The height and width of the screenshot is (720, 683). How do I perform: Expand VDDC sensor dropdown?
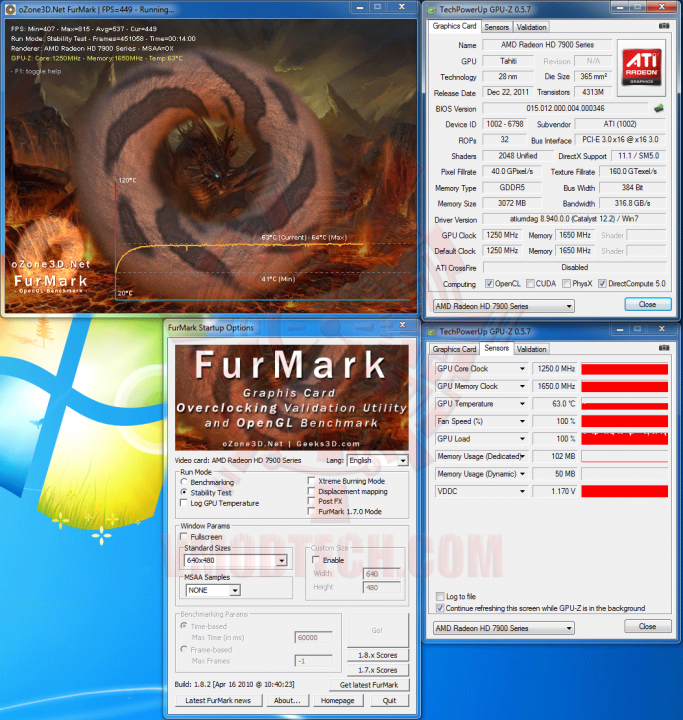(x=522, y=491)
